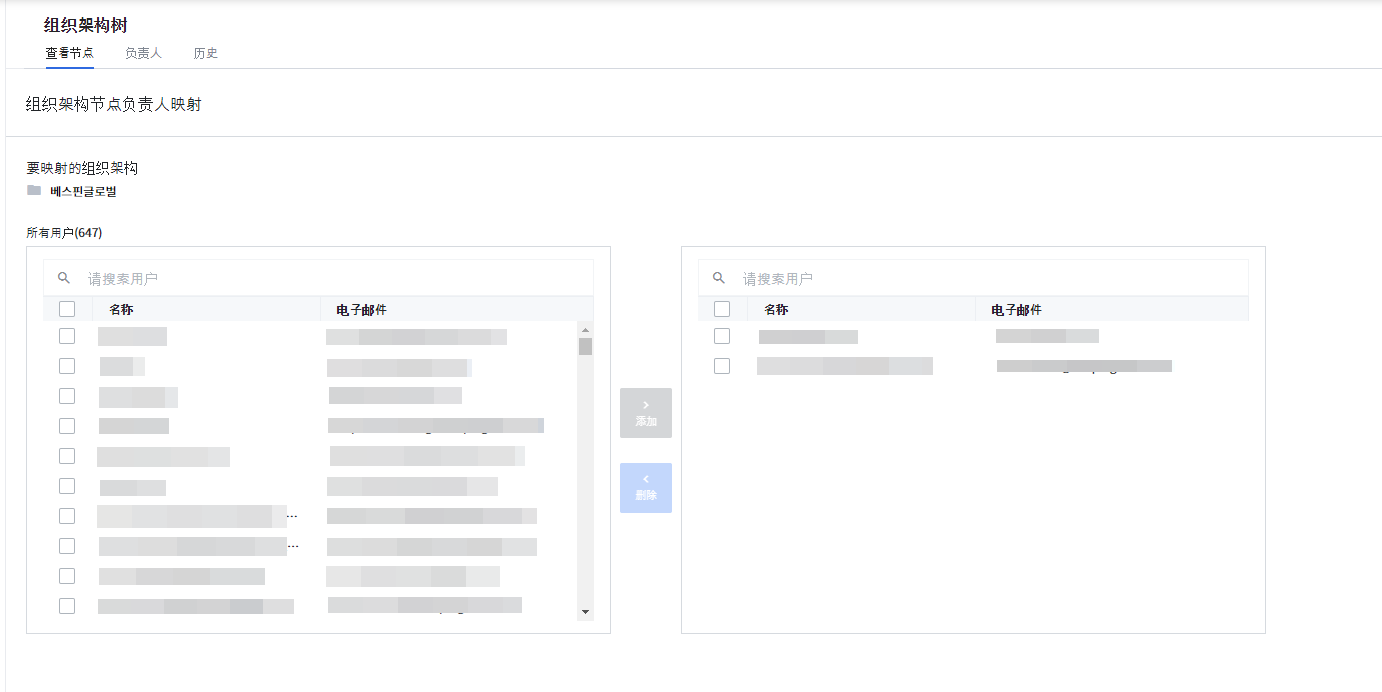Switch to the 负责人 tab
1382x692 pixels.
pyautogui.click(x=143, y=53)
